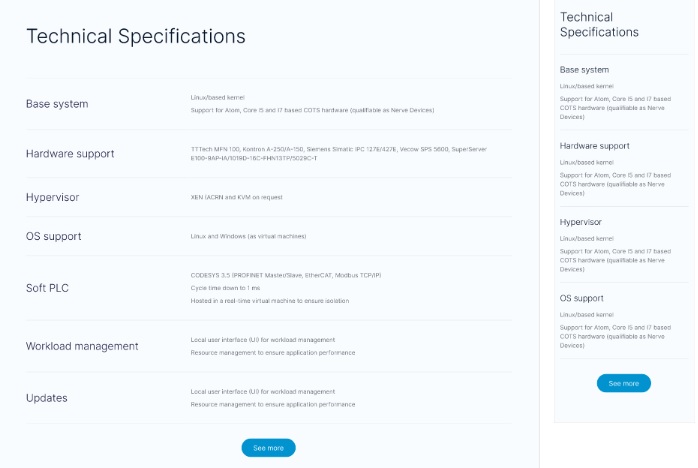Click Linux and Windows virtual machines text
The width and height of the screenshot is (698, 468).
point(248,236)
